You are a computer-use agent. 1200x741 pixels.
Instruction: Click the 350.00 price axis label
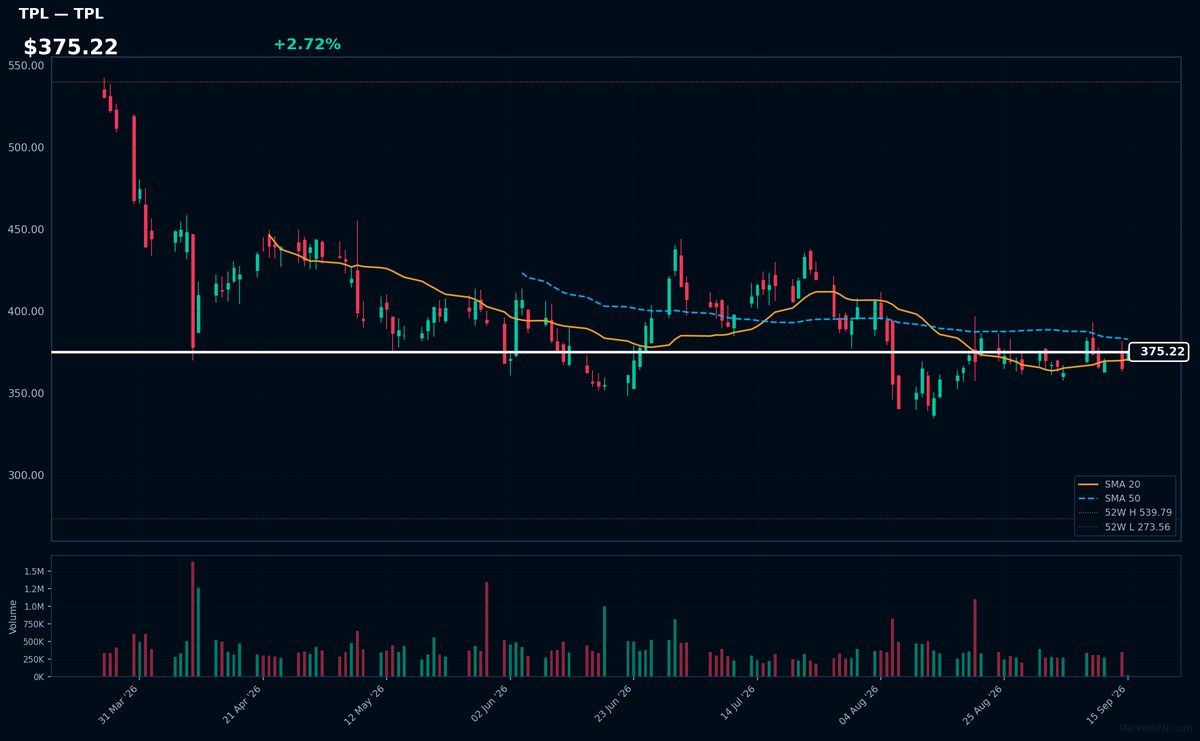coord(26,394)
